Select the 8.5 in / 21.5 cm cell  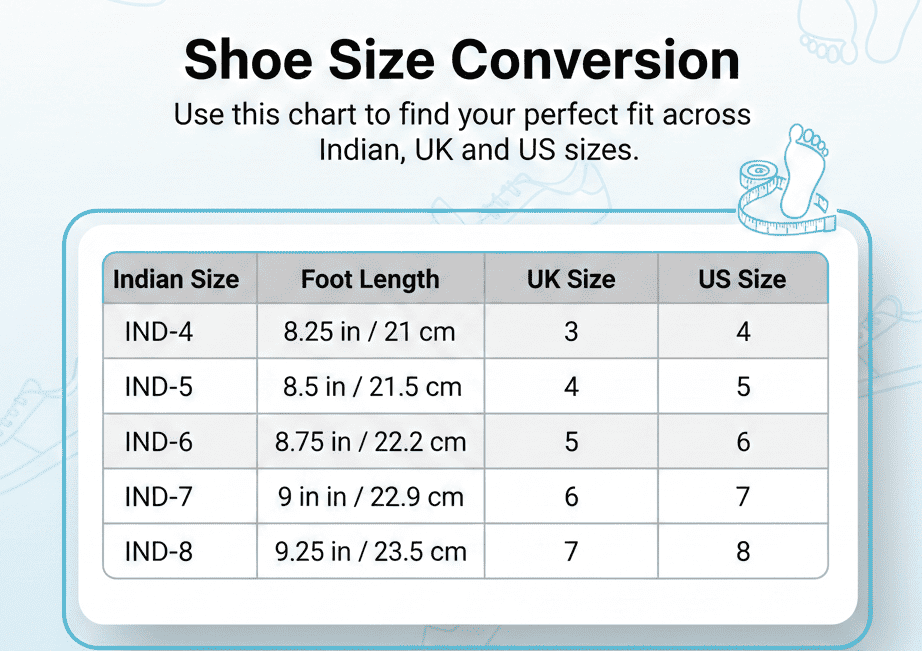tap(372, 387)
